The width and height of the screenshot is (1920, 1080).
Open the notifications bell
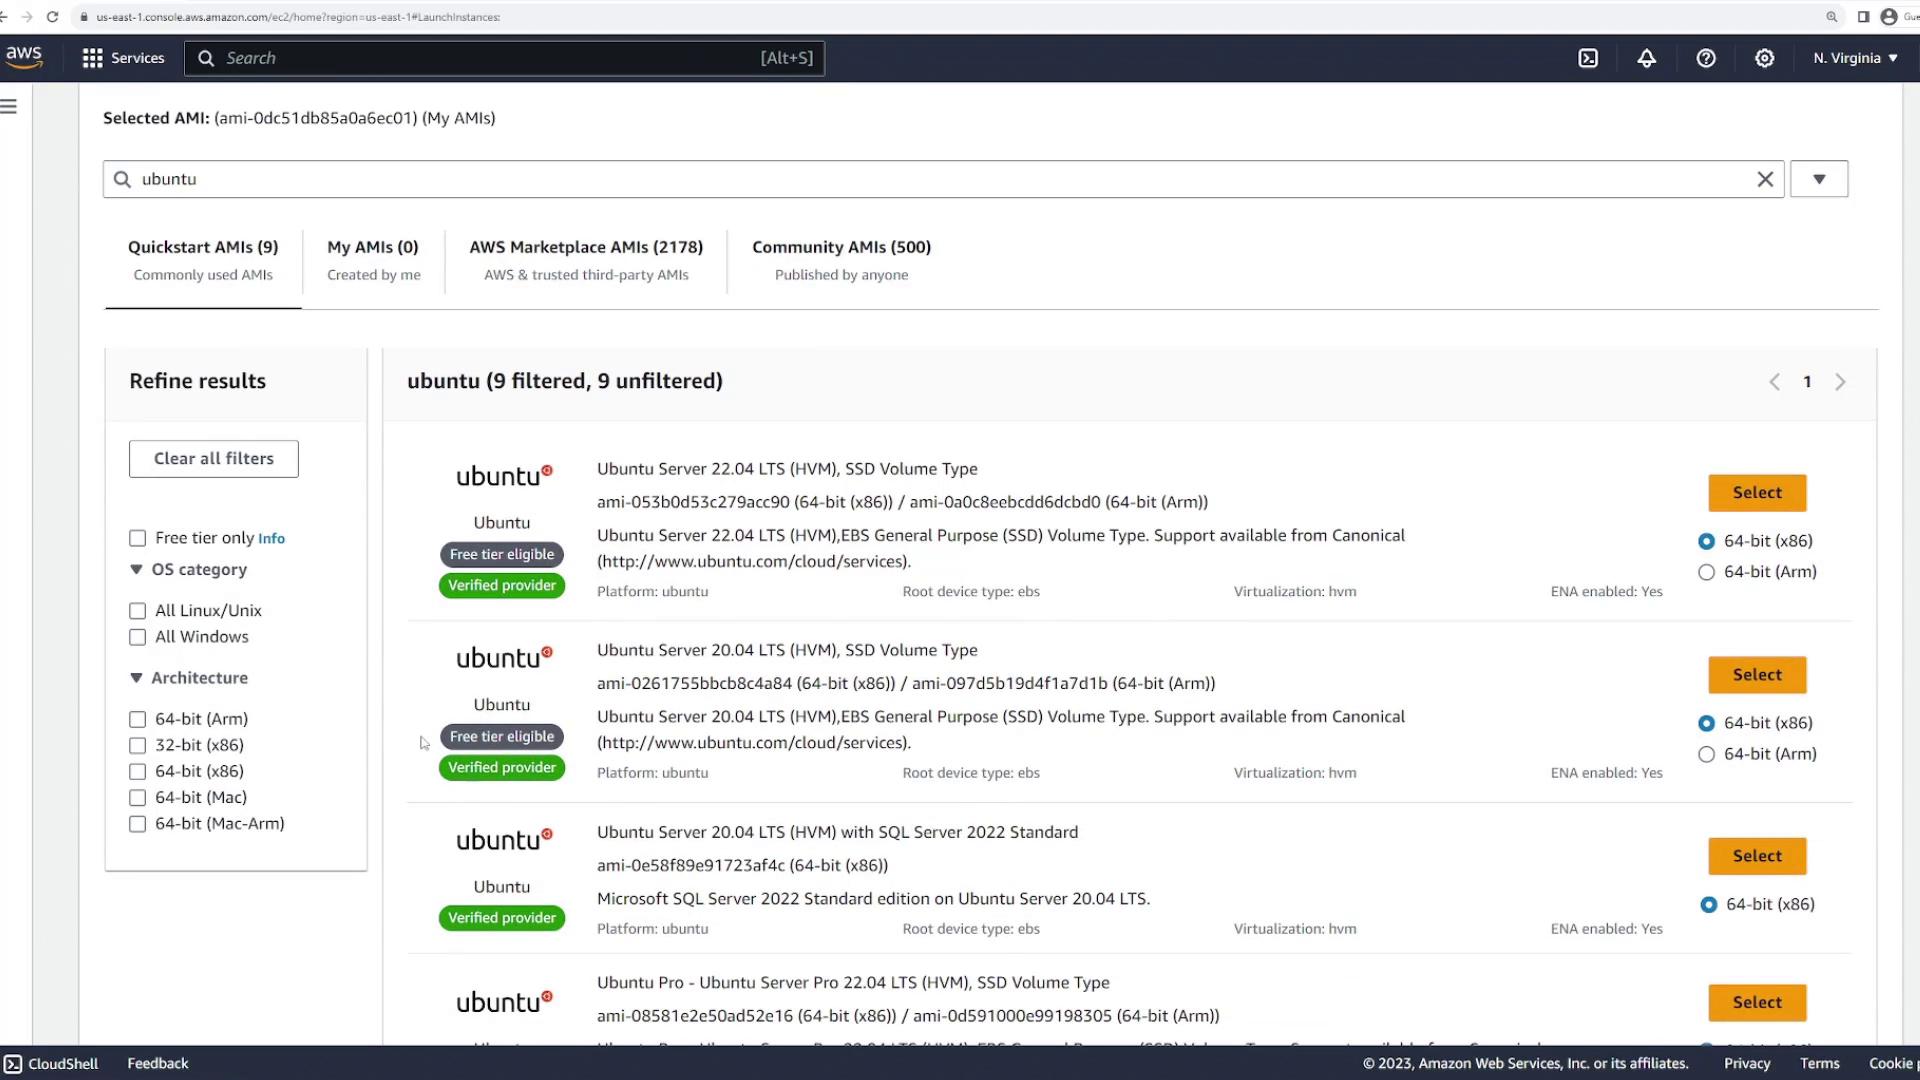point(1646,58)
